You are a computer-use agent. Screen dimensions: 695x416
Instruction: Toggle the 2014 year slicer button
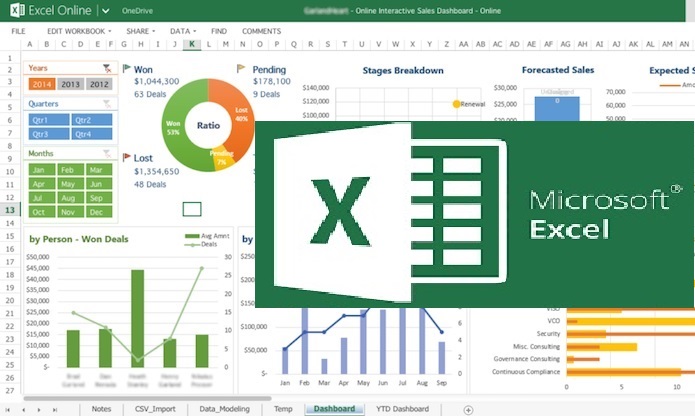tap(42, 84)
